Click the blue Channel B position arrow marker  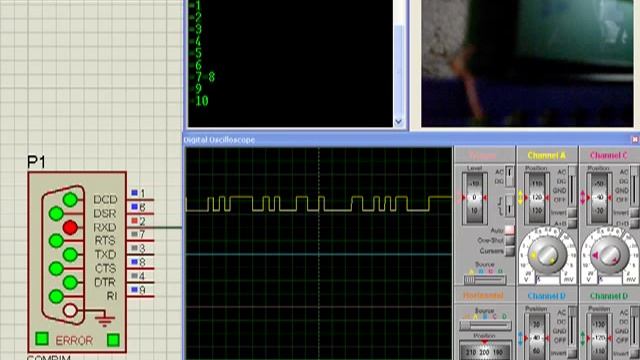(520, 338)
